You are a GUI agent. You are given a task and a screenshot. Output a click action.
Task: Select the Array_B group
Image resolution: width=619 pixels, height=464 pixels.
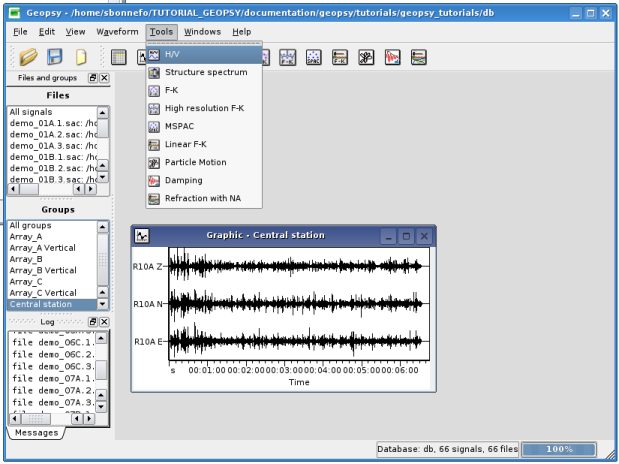53,259
